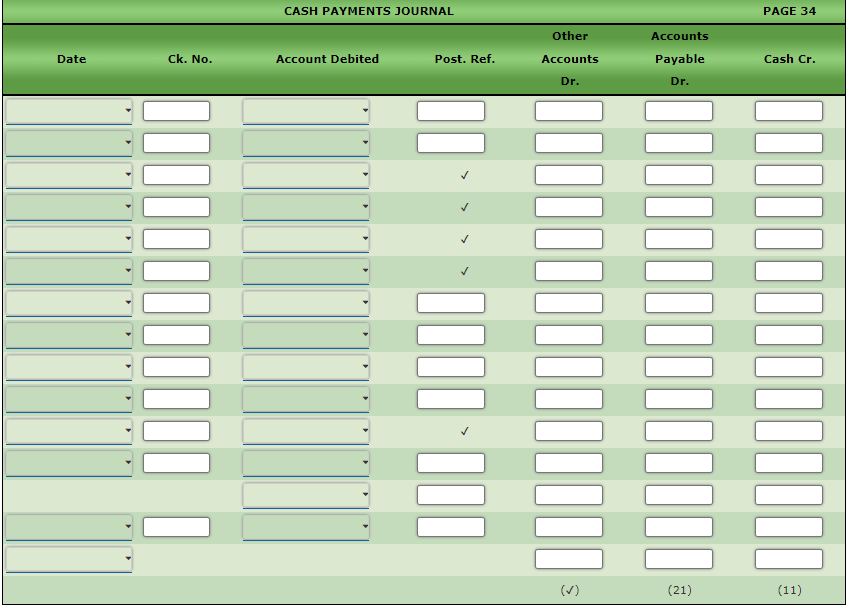Click eighth row's Accounts Payable Dr. field
Image resolution: width=848 pixels, height=607 pixels.
pos(679,335)
